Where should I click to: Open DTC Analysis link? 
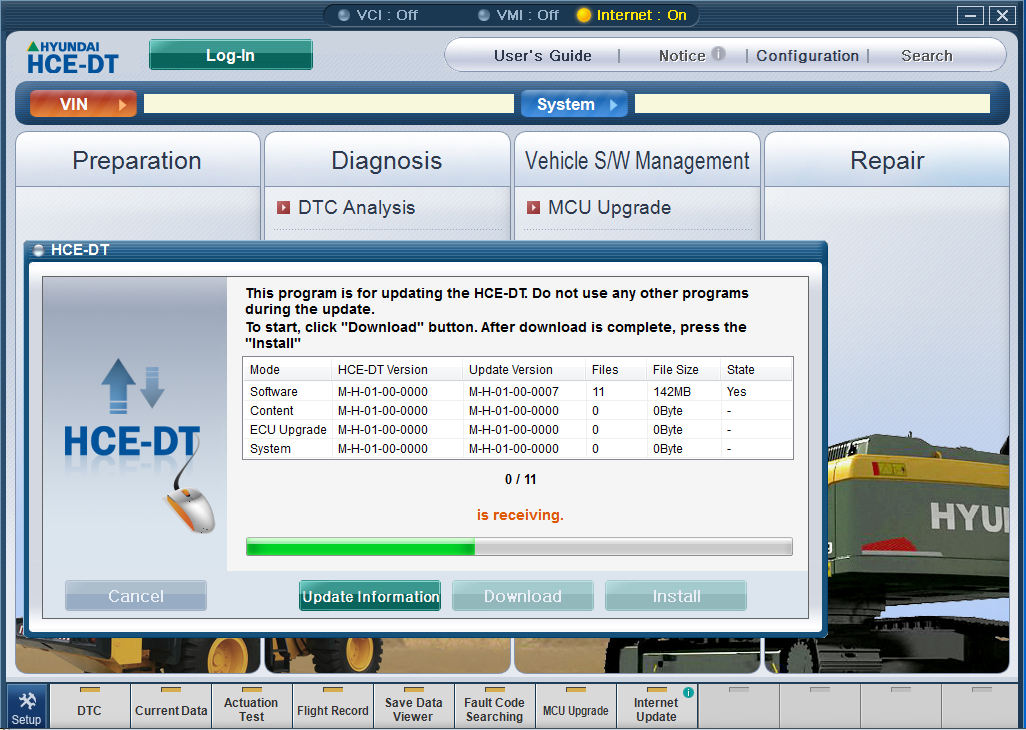356,207
